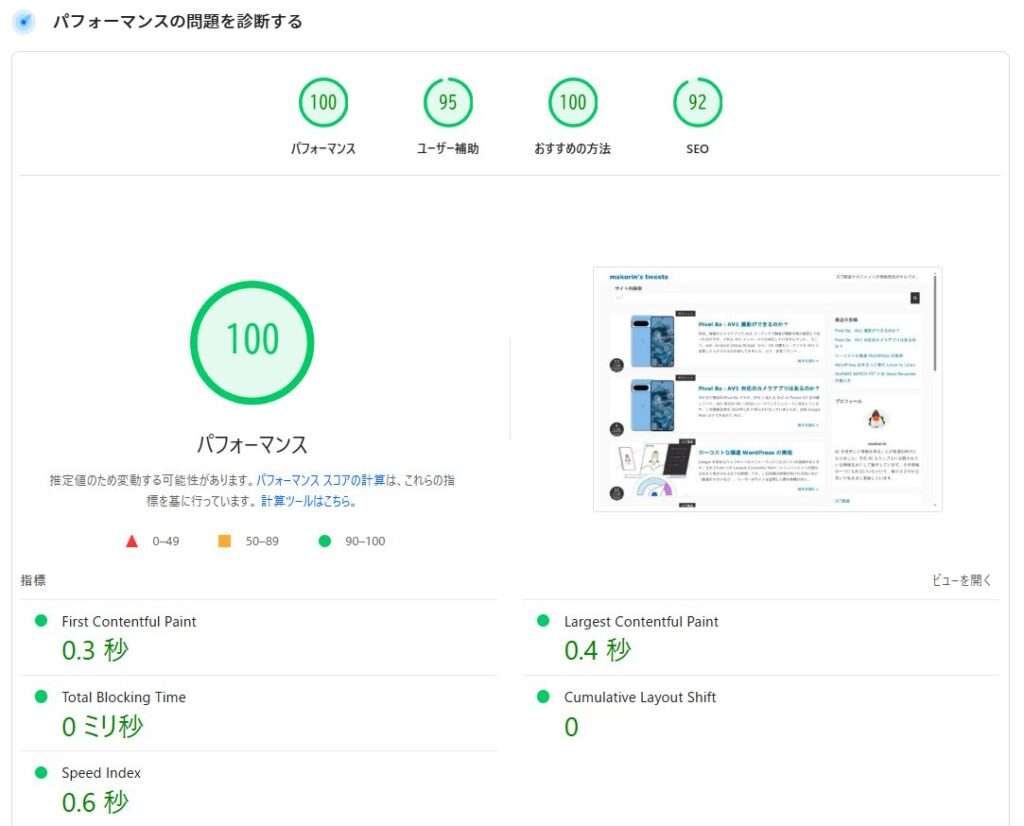1024x826 pixels.
Task: Jump to the ユーザー補助 category label
Action: (447, 149)
